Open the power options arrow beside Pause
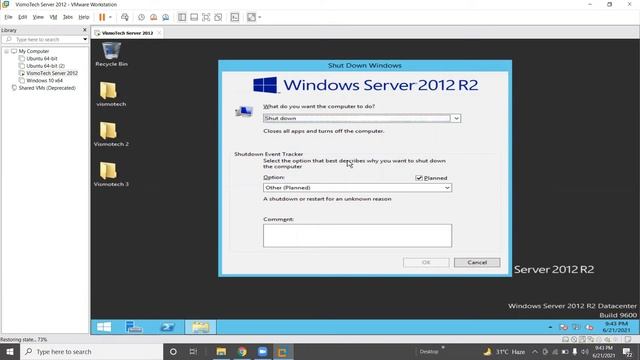 [110, 17]
